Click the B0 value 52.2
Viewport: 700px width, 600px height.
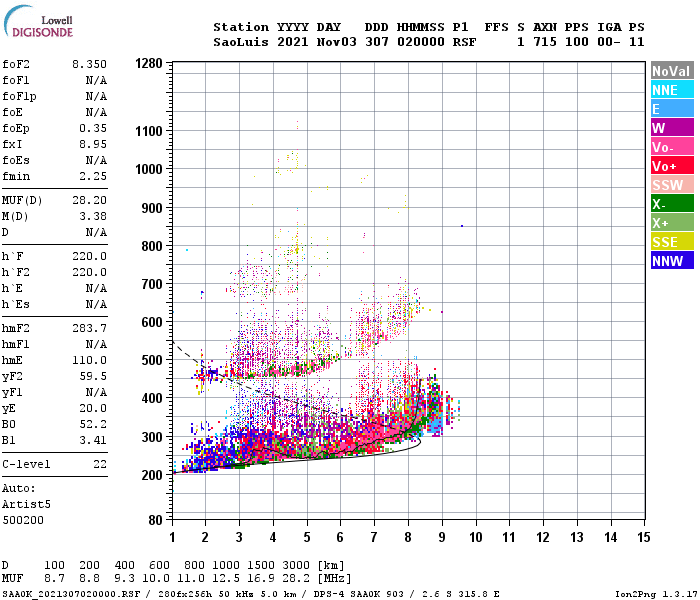[x=93, y=424]
